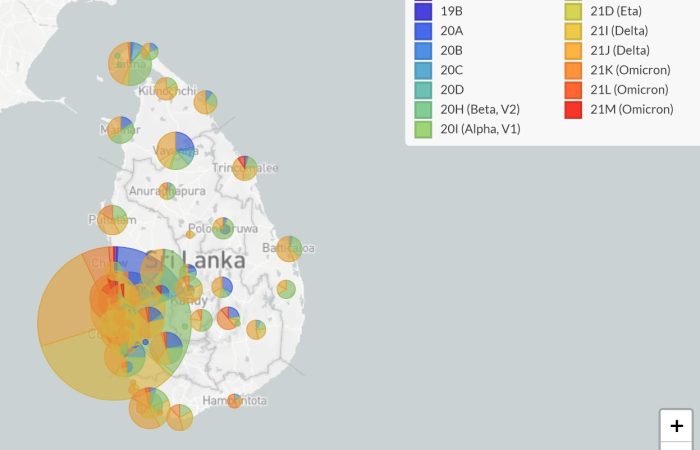Image resolution: width=700 pixels, height=450 pixels.
Task: Click the Trincomalee pie chart marker
Action: point(244,168)
